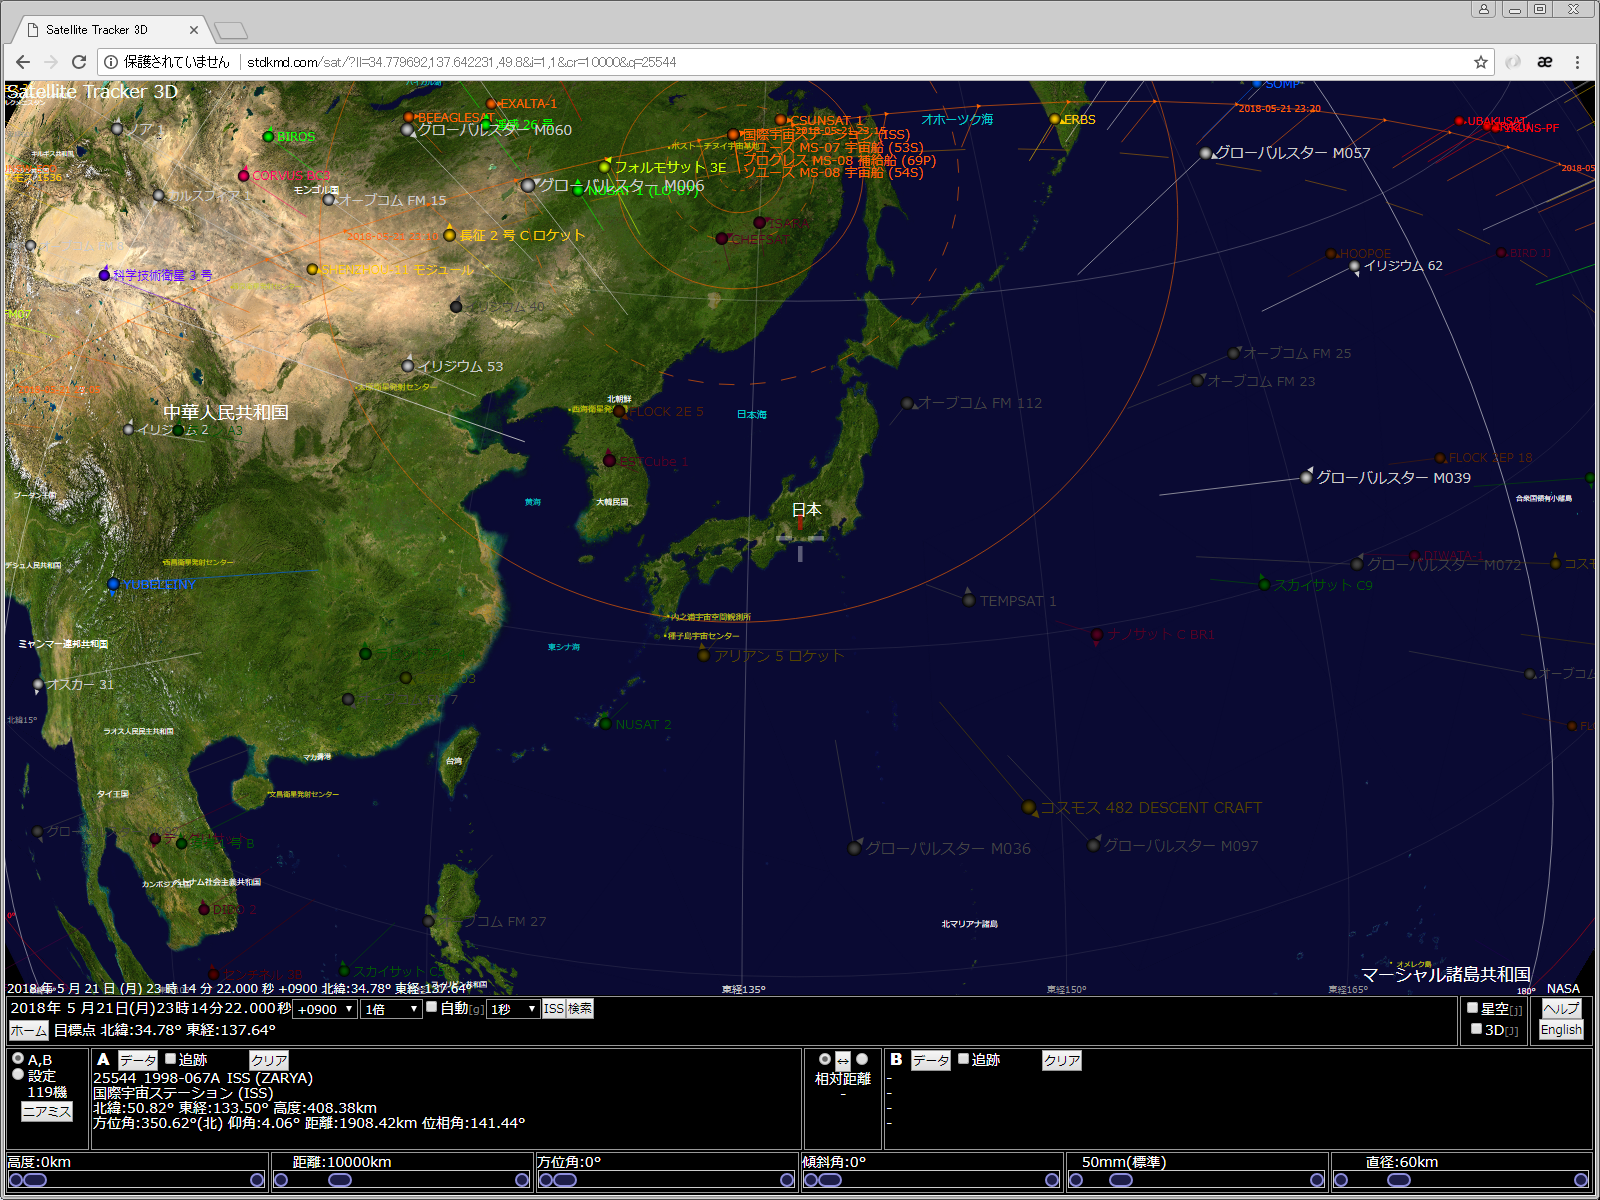
Task: Click the ニアミス near-miss button
Action: tap(47, 1111)
